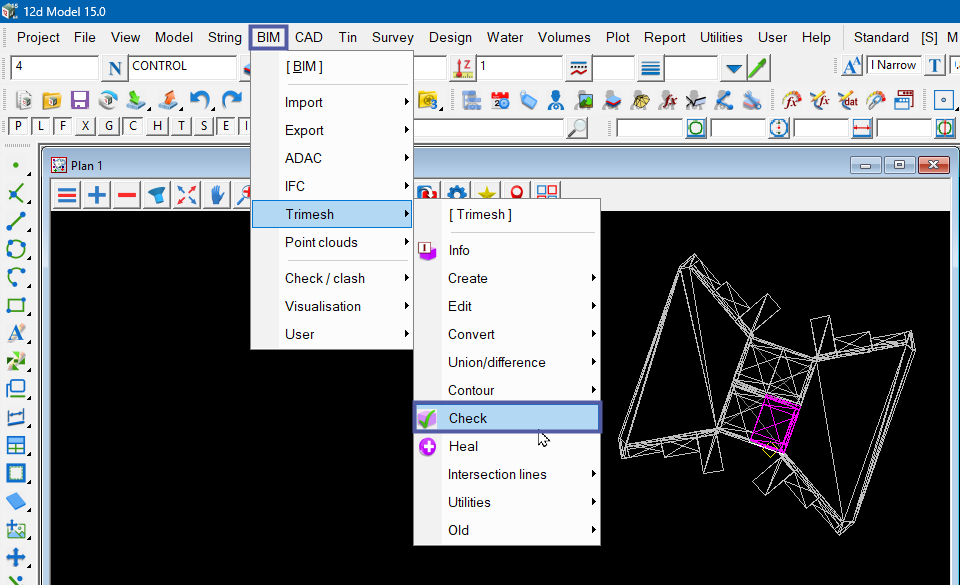Image resolution: width=960 pixels, height=585 pixels.
Task: Choose Check in Trimesh menu
Action: [508, 418]
